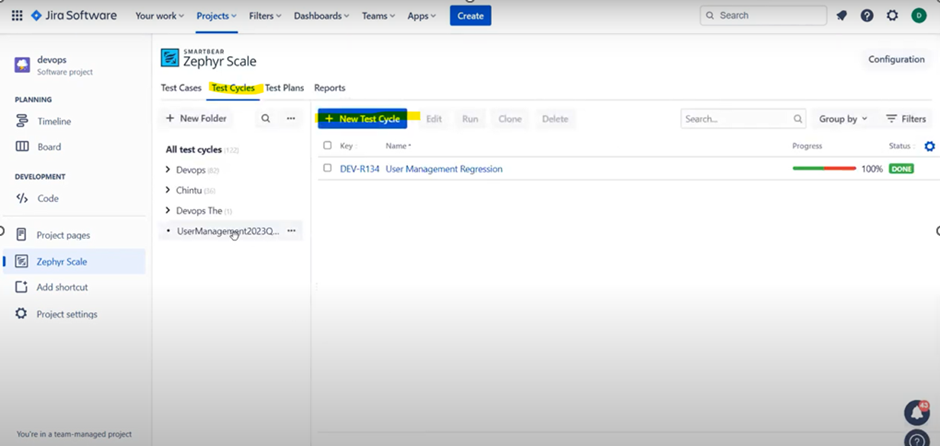
Task: Click the notifications bell icon in header
Action: (x=842, y=16)
